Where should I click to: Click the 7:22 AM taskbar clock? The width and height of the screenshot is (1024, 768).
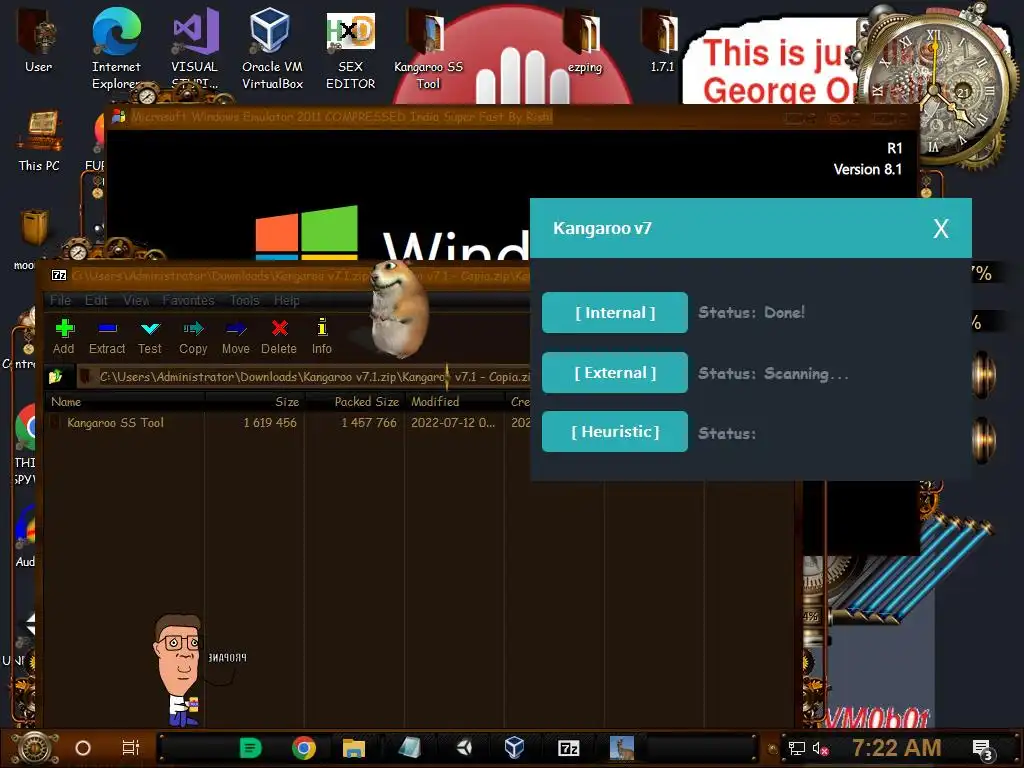tap(897, 748)
